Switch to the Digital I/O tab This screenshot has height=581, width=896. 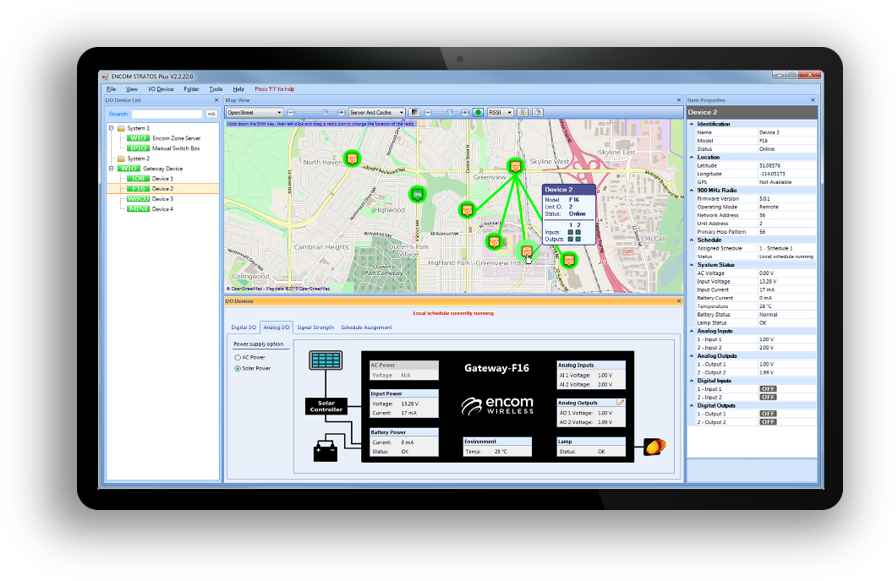(243, 327)
